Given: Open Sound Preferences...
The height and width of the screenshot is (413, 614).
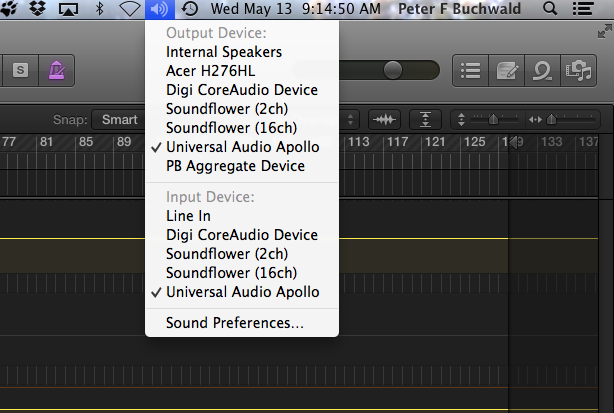Looking at the screenshot, I should (x=235, y=323).
